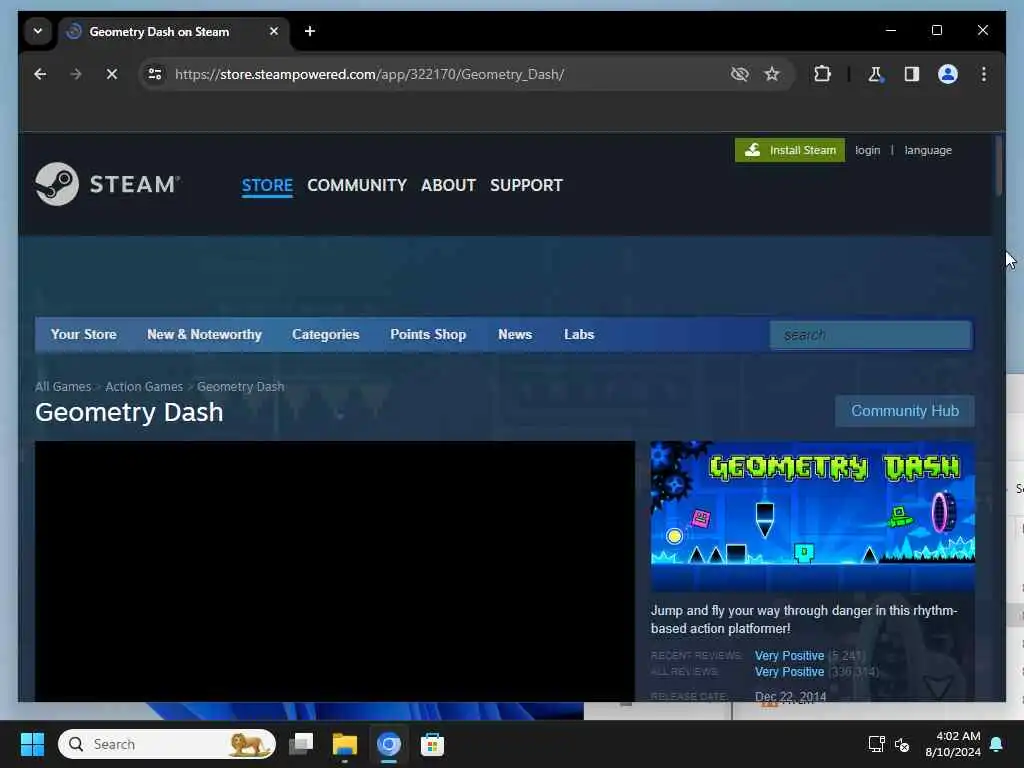Open the ABOUT menu item
This screenshot has height=768, width=1024.
pyautogui.click(x=449, y=185)
